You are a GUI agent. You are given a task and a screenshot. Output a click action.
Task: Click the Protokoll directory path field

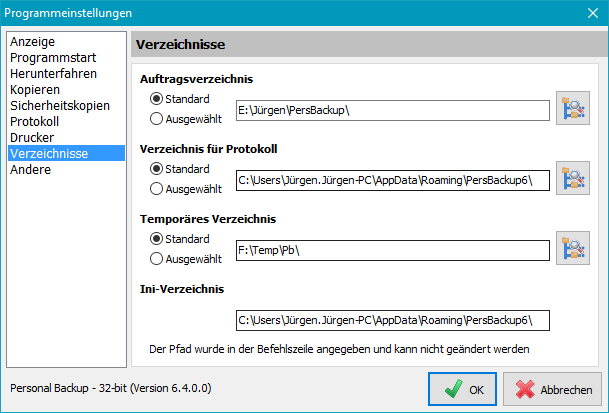click(x=393, y=180)
